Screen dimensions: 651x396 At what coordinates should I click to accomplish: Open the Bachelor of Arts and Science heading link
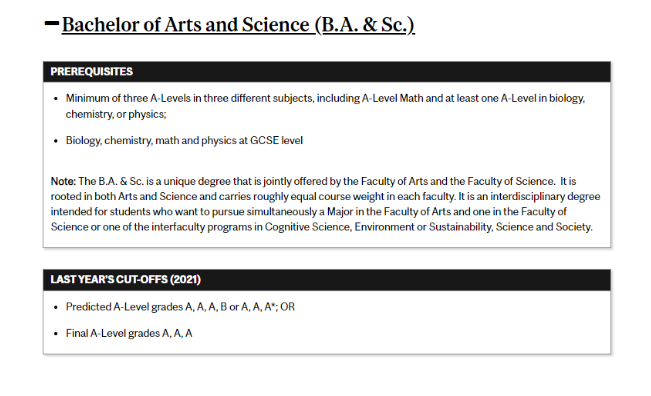click(238, 24)
